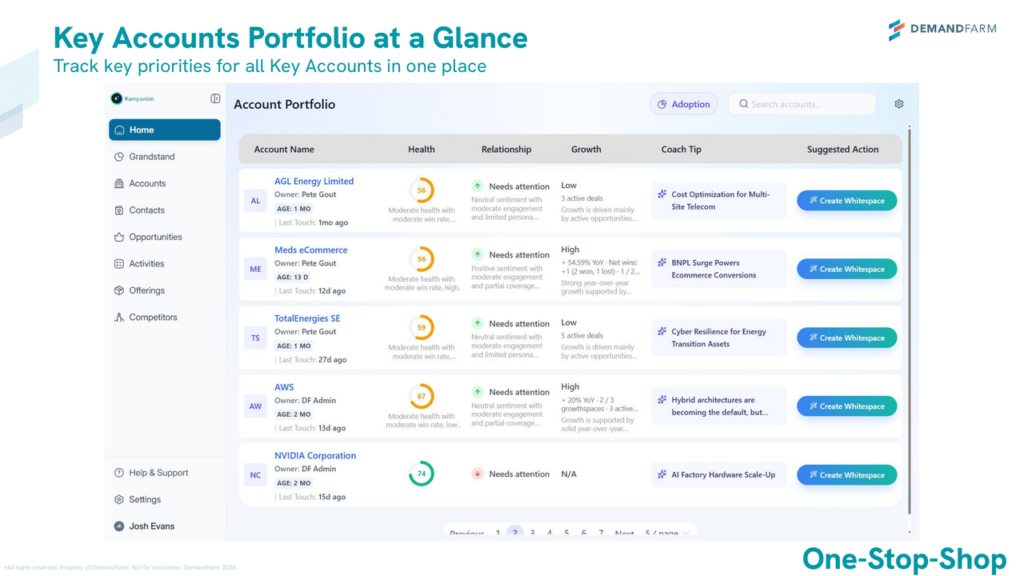Open the Contacts page
This screenshot has height=576, width=1024.
coord(146,210)
